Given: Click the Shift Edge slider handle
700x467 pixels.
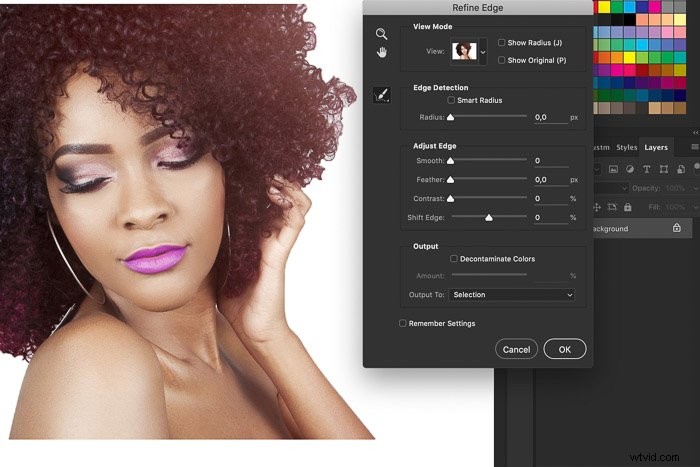Looking at the screenshot, I should pos(489,217).
